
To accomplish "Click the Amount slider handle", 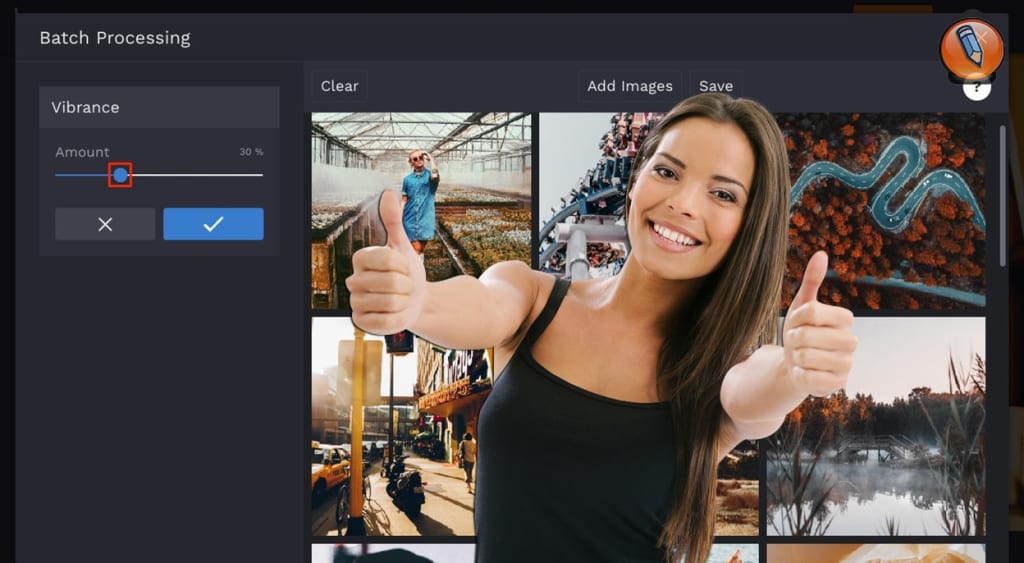I will (x=120, y=175).
